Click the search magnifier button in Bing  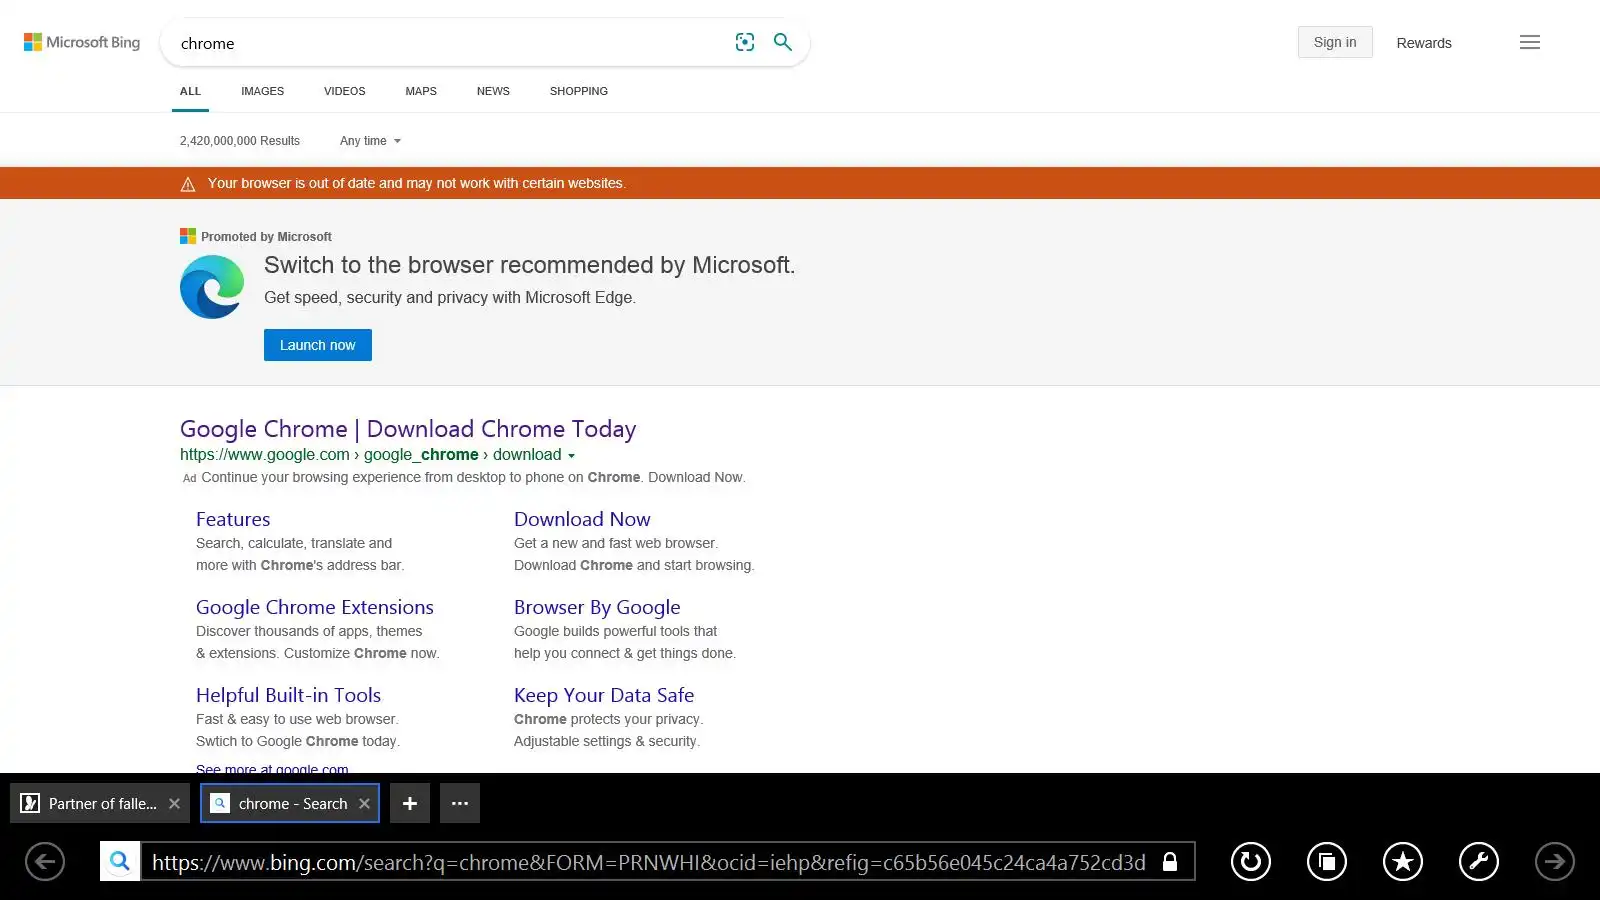(x=783, y=42)
